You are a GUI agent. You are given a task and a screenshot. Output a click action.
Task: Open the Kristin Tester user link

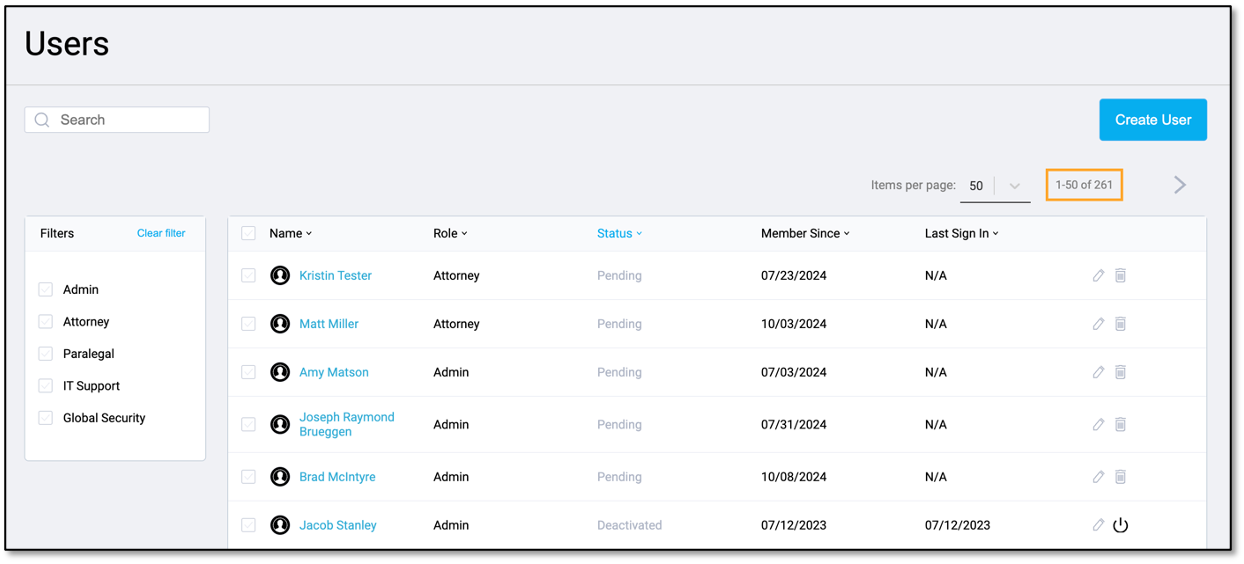point(335,275)
